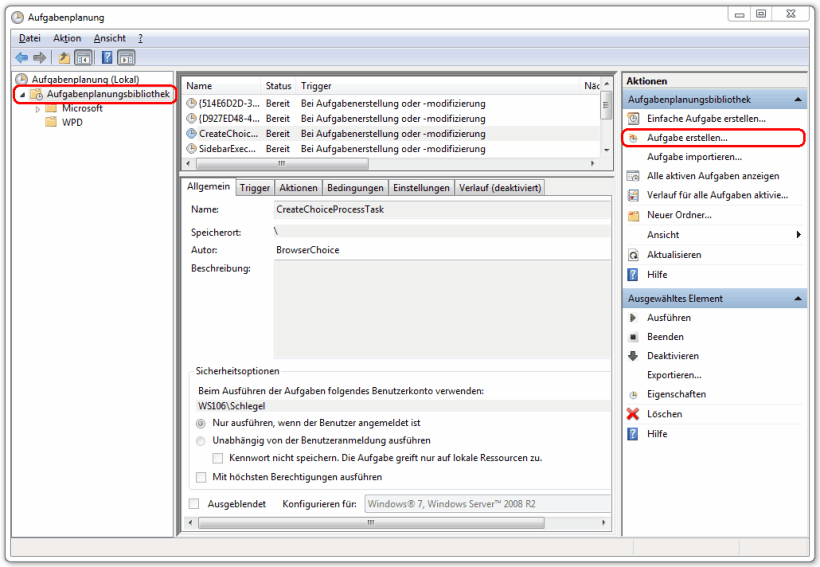Click the Deaktivieren down-arrow icon
Image resolution: width=820 pixels, height=567 pixels.
pos(633,356)
